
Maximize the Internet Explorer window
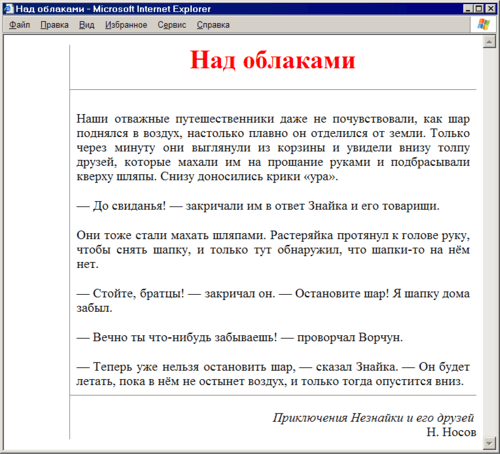point(479,9)
